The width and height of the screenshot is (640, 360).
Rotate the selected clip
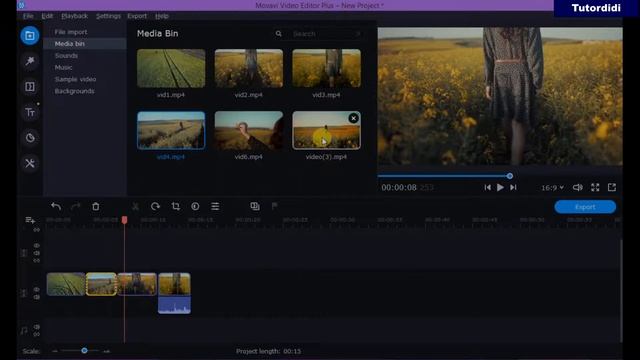point(155,207)
